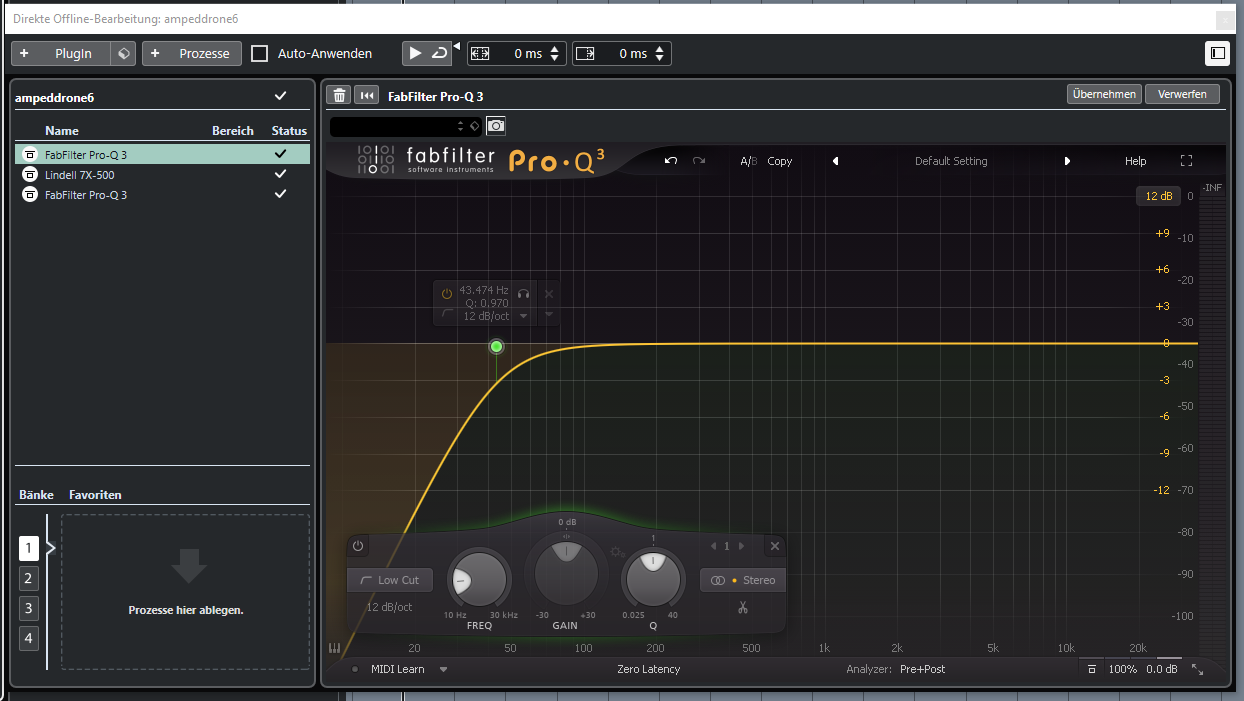Open the plugin favorites icon next to PlugIn
The image size is (1244, 701).
point(123,53)
